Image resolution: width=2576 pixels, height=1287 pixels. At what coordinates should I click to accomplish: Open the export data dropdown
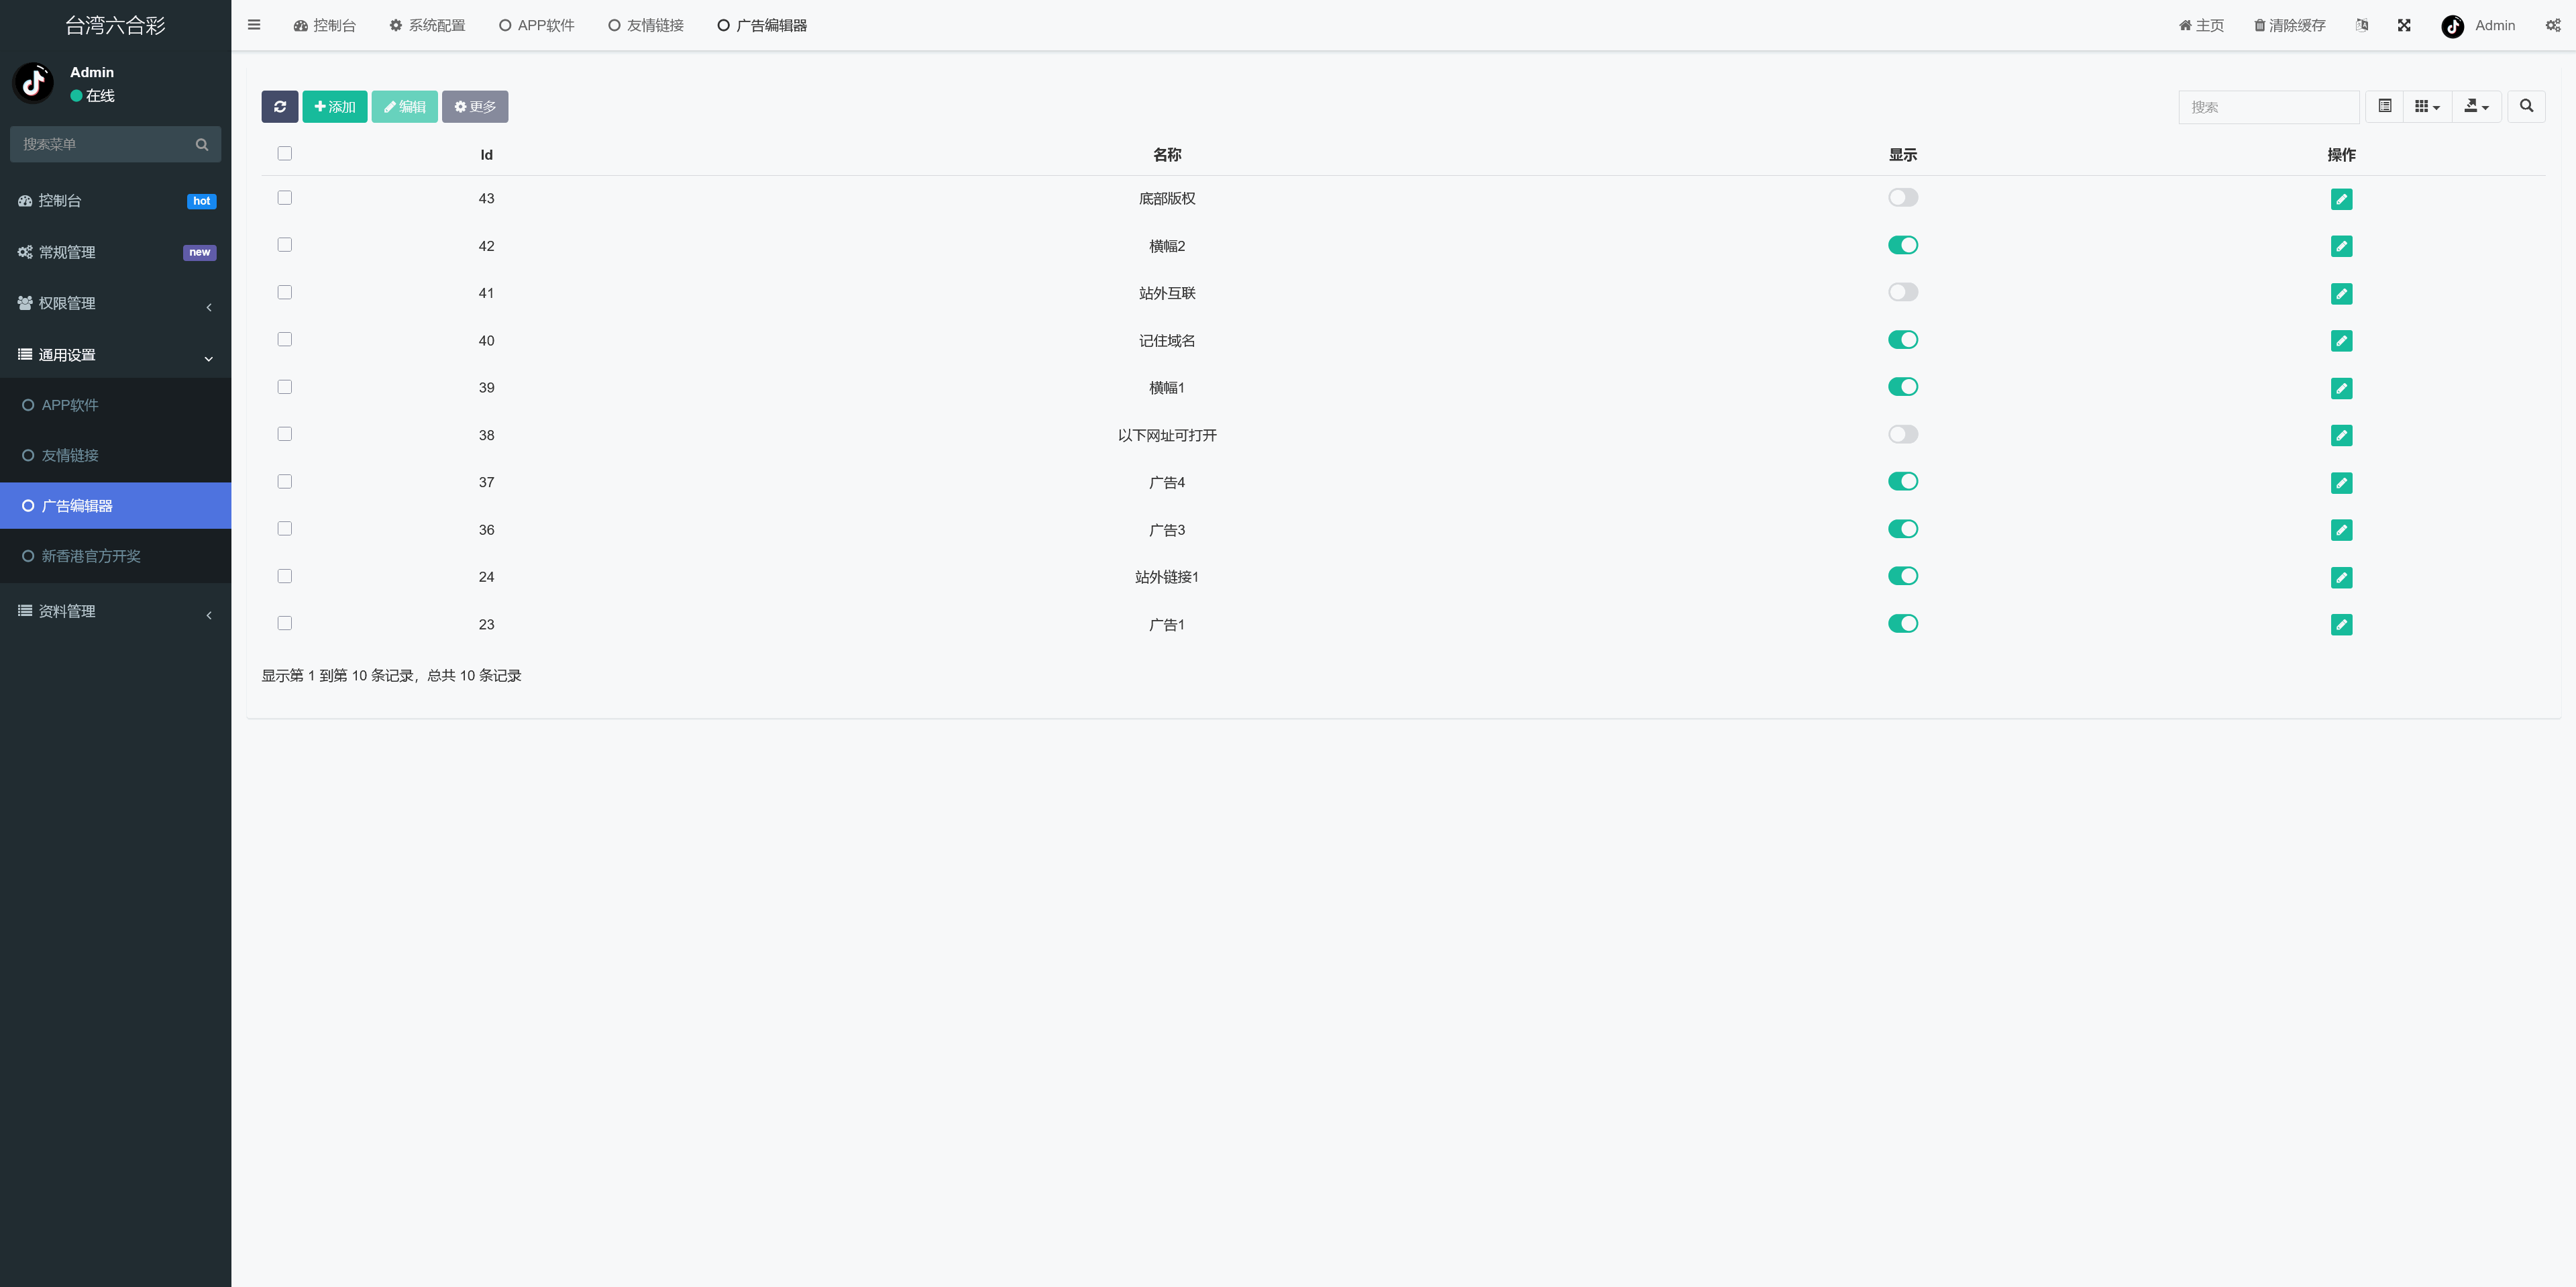coord(2476,106)
